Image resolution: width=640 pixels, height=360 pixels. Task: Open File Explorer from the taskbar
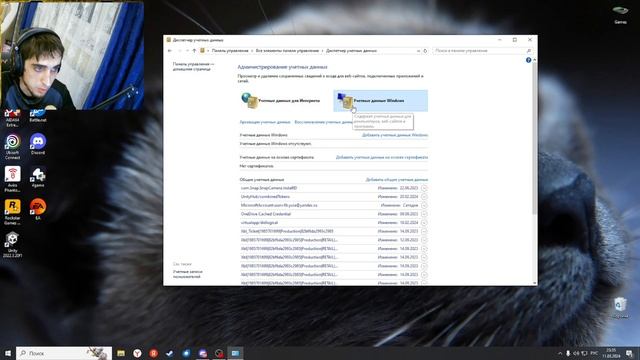pos(121,353)
